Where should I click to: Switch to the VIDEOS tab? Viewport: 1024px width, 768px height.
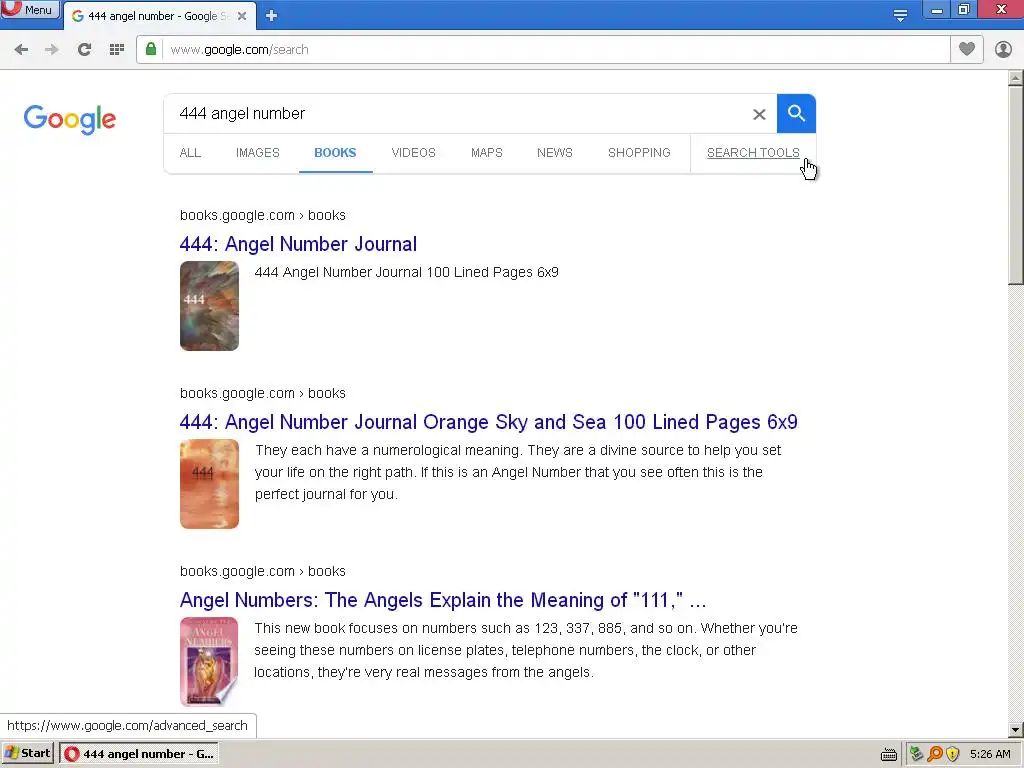tap(413, 153)
